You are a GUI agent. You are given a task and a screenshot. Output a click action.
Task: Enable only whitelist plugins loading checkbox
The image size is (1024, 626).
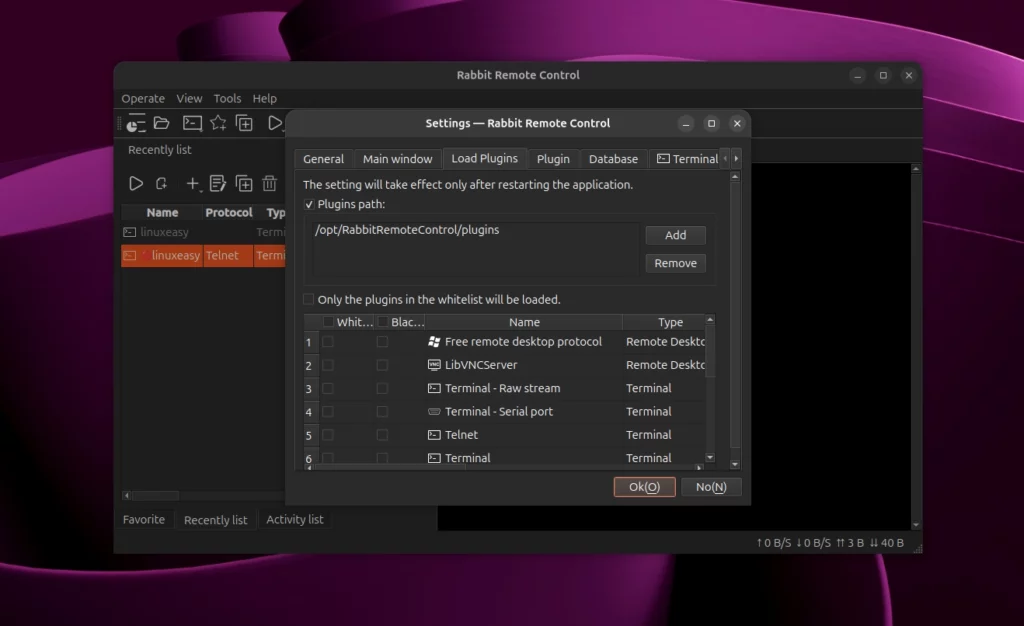309,299
